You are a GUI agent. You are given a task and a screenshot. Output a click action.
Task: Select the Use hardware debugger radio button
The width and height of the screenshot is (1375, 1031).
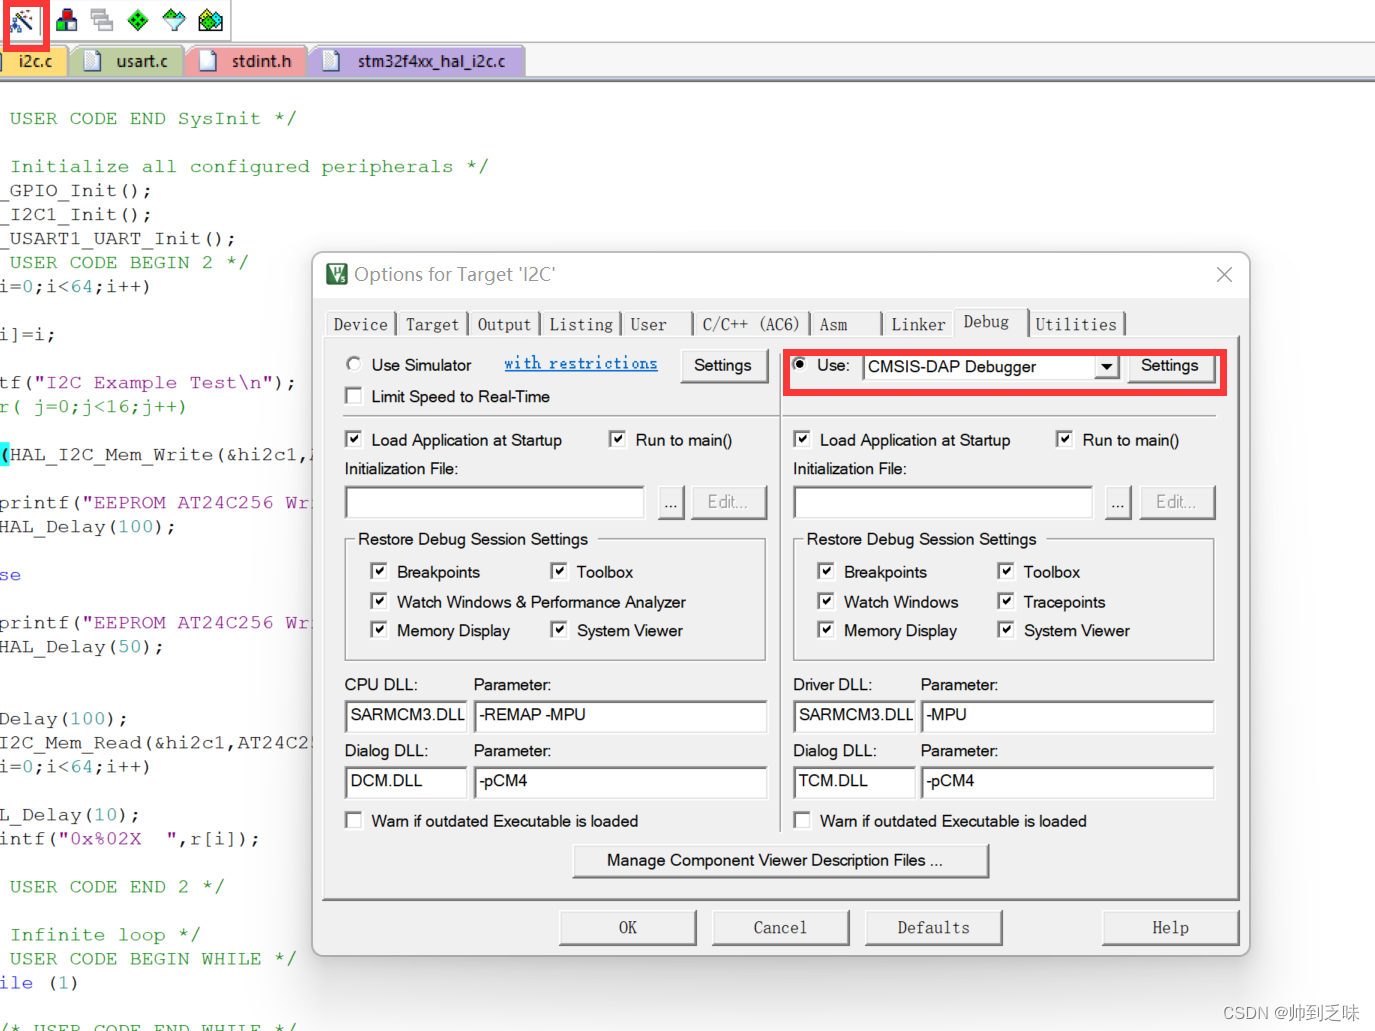click(x=801, y=364)
